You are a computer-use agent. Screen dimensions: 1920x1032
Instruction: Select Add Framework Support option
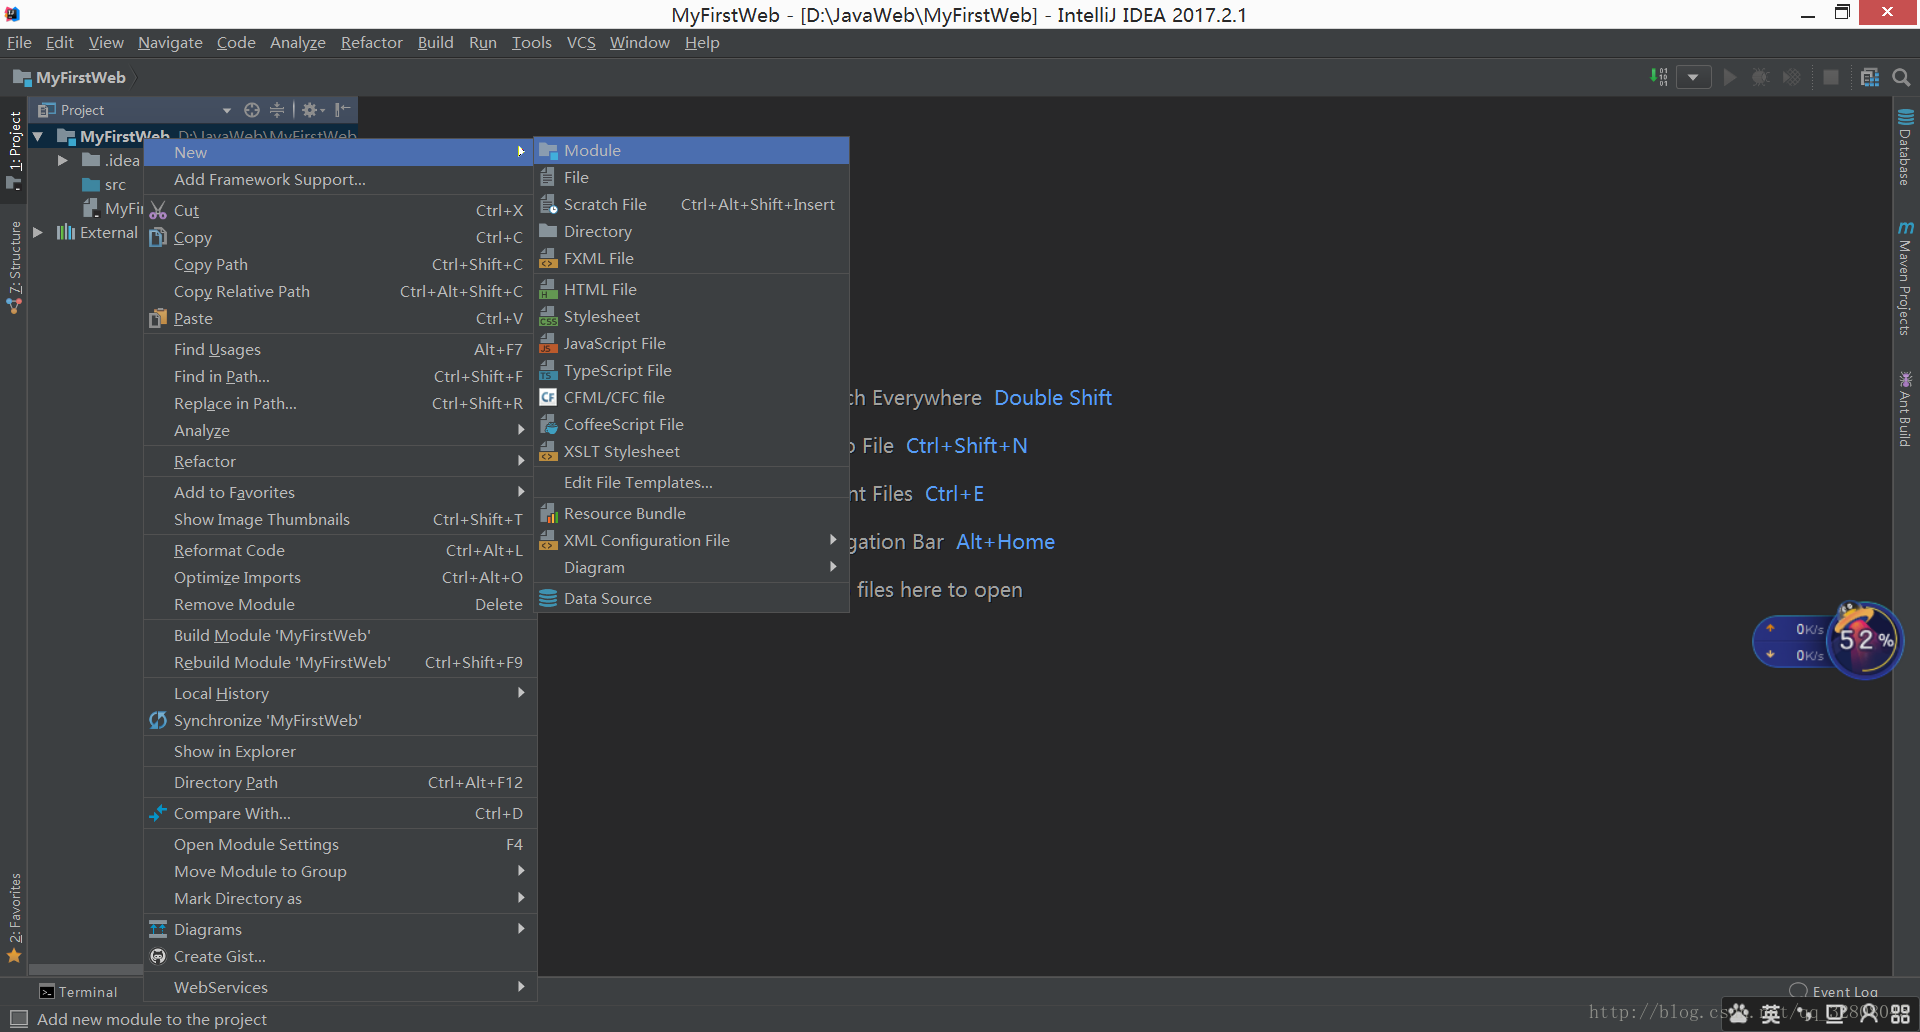point(340,179)
